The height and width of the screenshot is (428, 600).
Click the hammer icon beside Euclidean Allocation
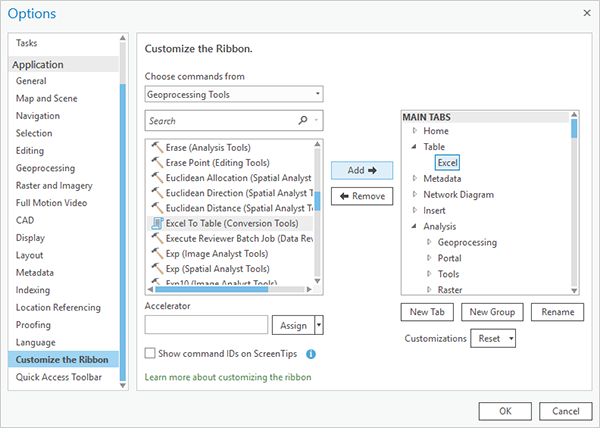[x=156, y=177]
